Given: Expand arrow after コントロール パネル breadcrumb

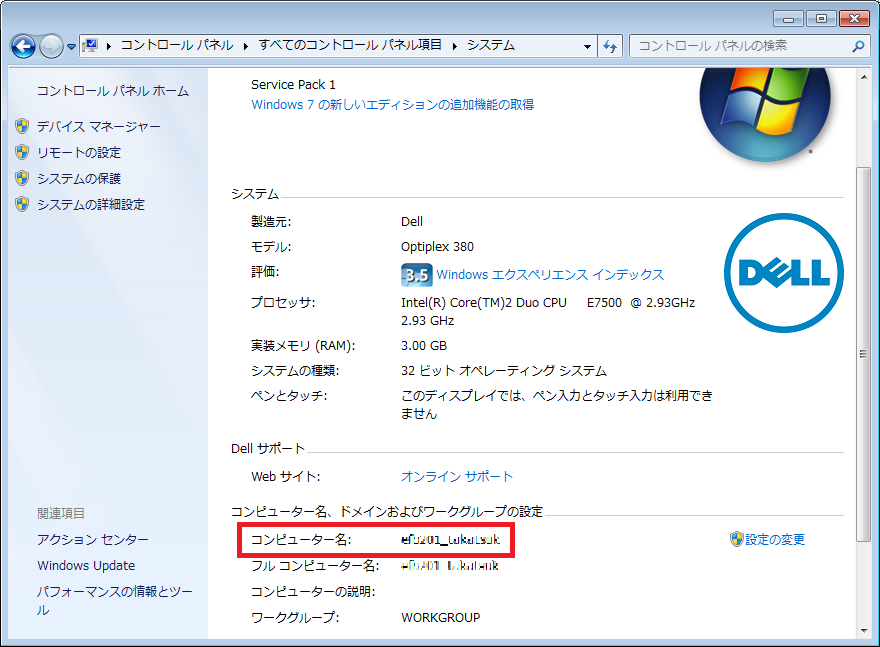Looking at the screenshot, I should click(246, 46).
